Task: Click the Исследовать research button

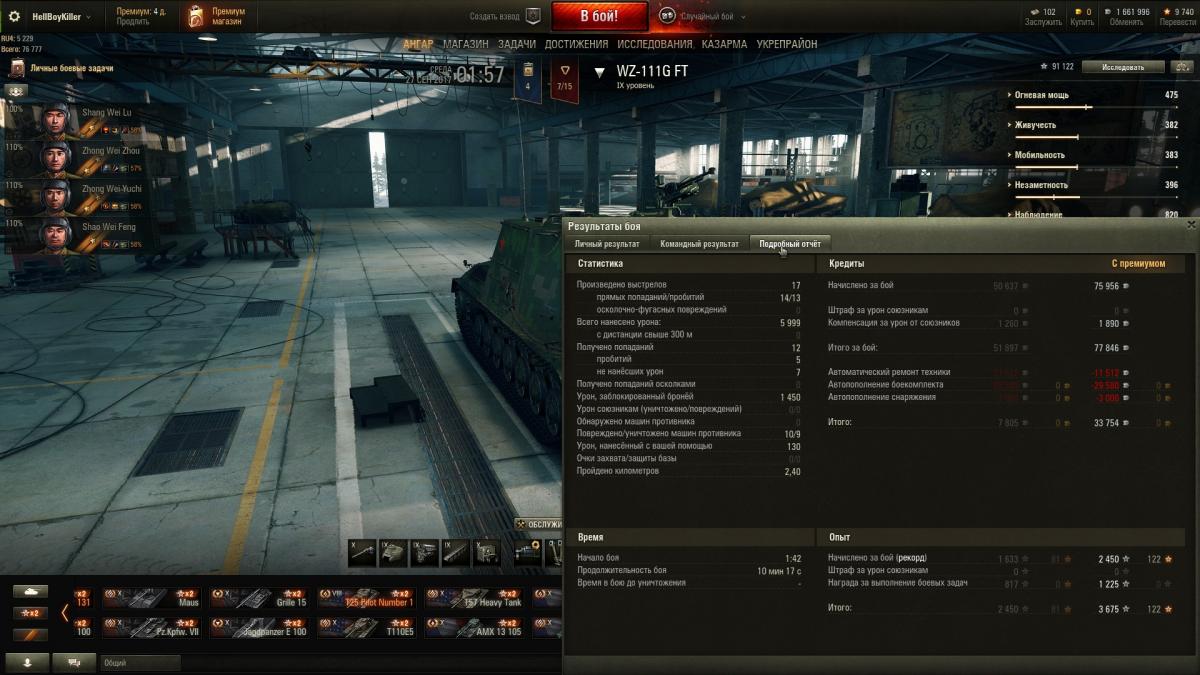Action: point(1123,67)
